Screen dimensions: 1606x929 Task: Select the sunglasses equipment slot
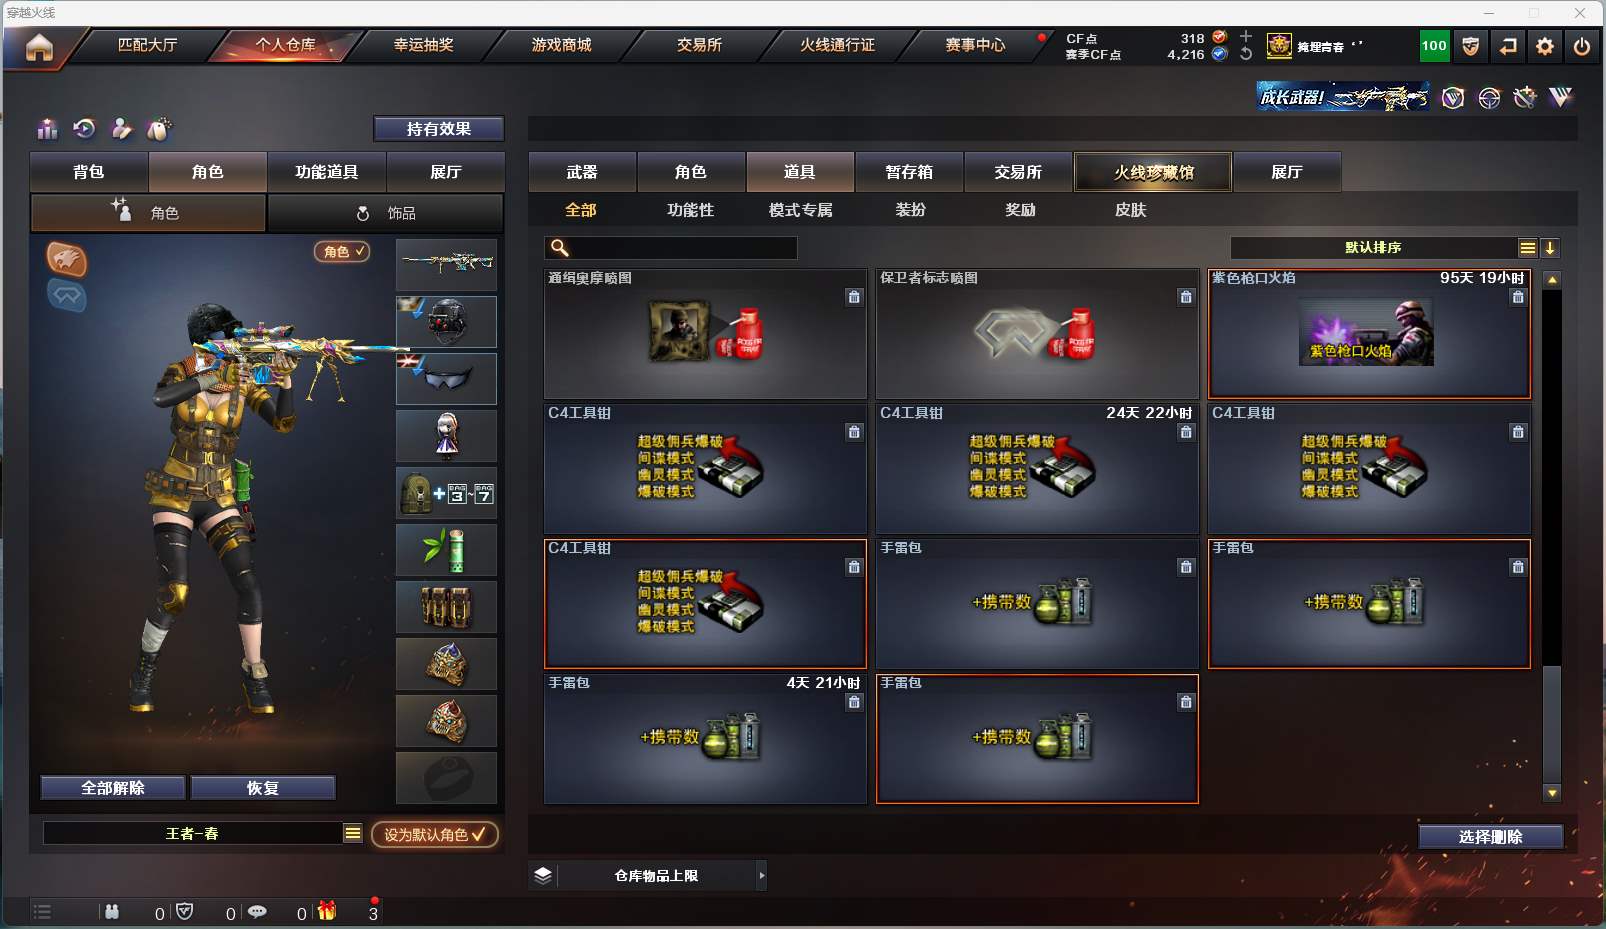tap(446, 379)
